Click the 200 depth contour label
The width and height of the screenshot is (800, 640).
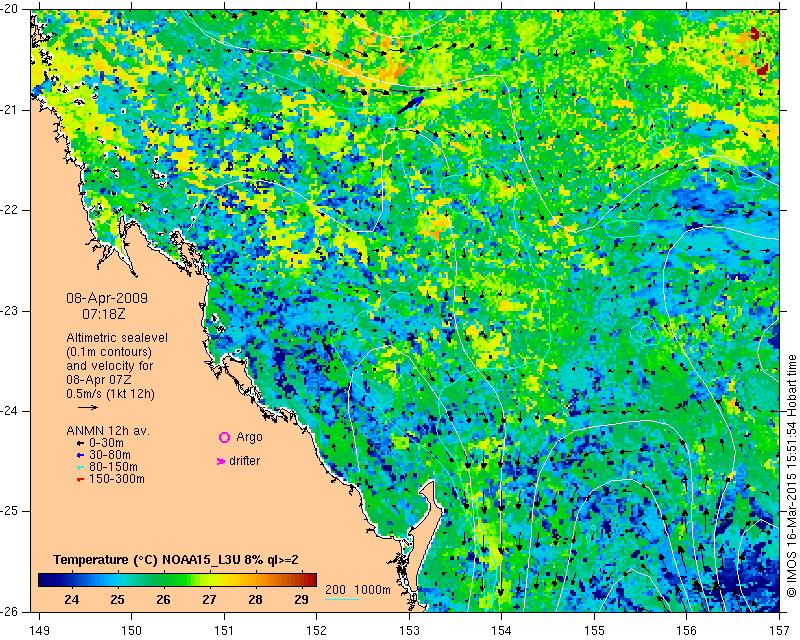point(335,590)
